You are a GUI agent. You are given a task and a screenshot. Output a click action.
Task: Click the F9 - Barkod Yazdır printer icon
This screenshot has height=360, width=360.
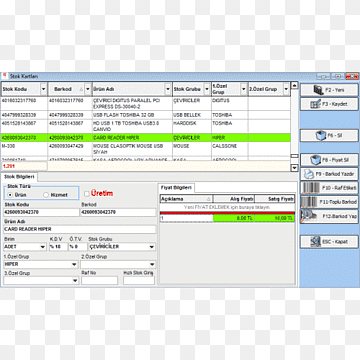310,174
